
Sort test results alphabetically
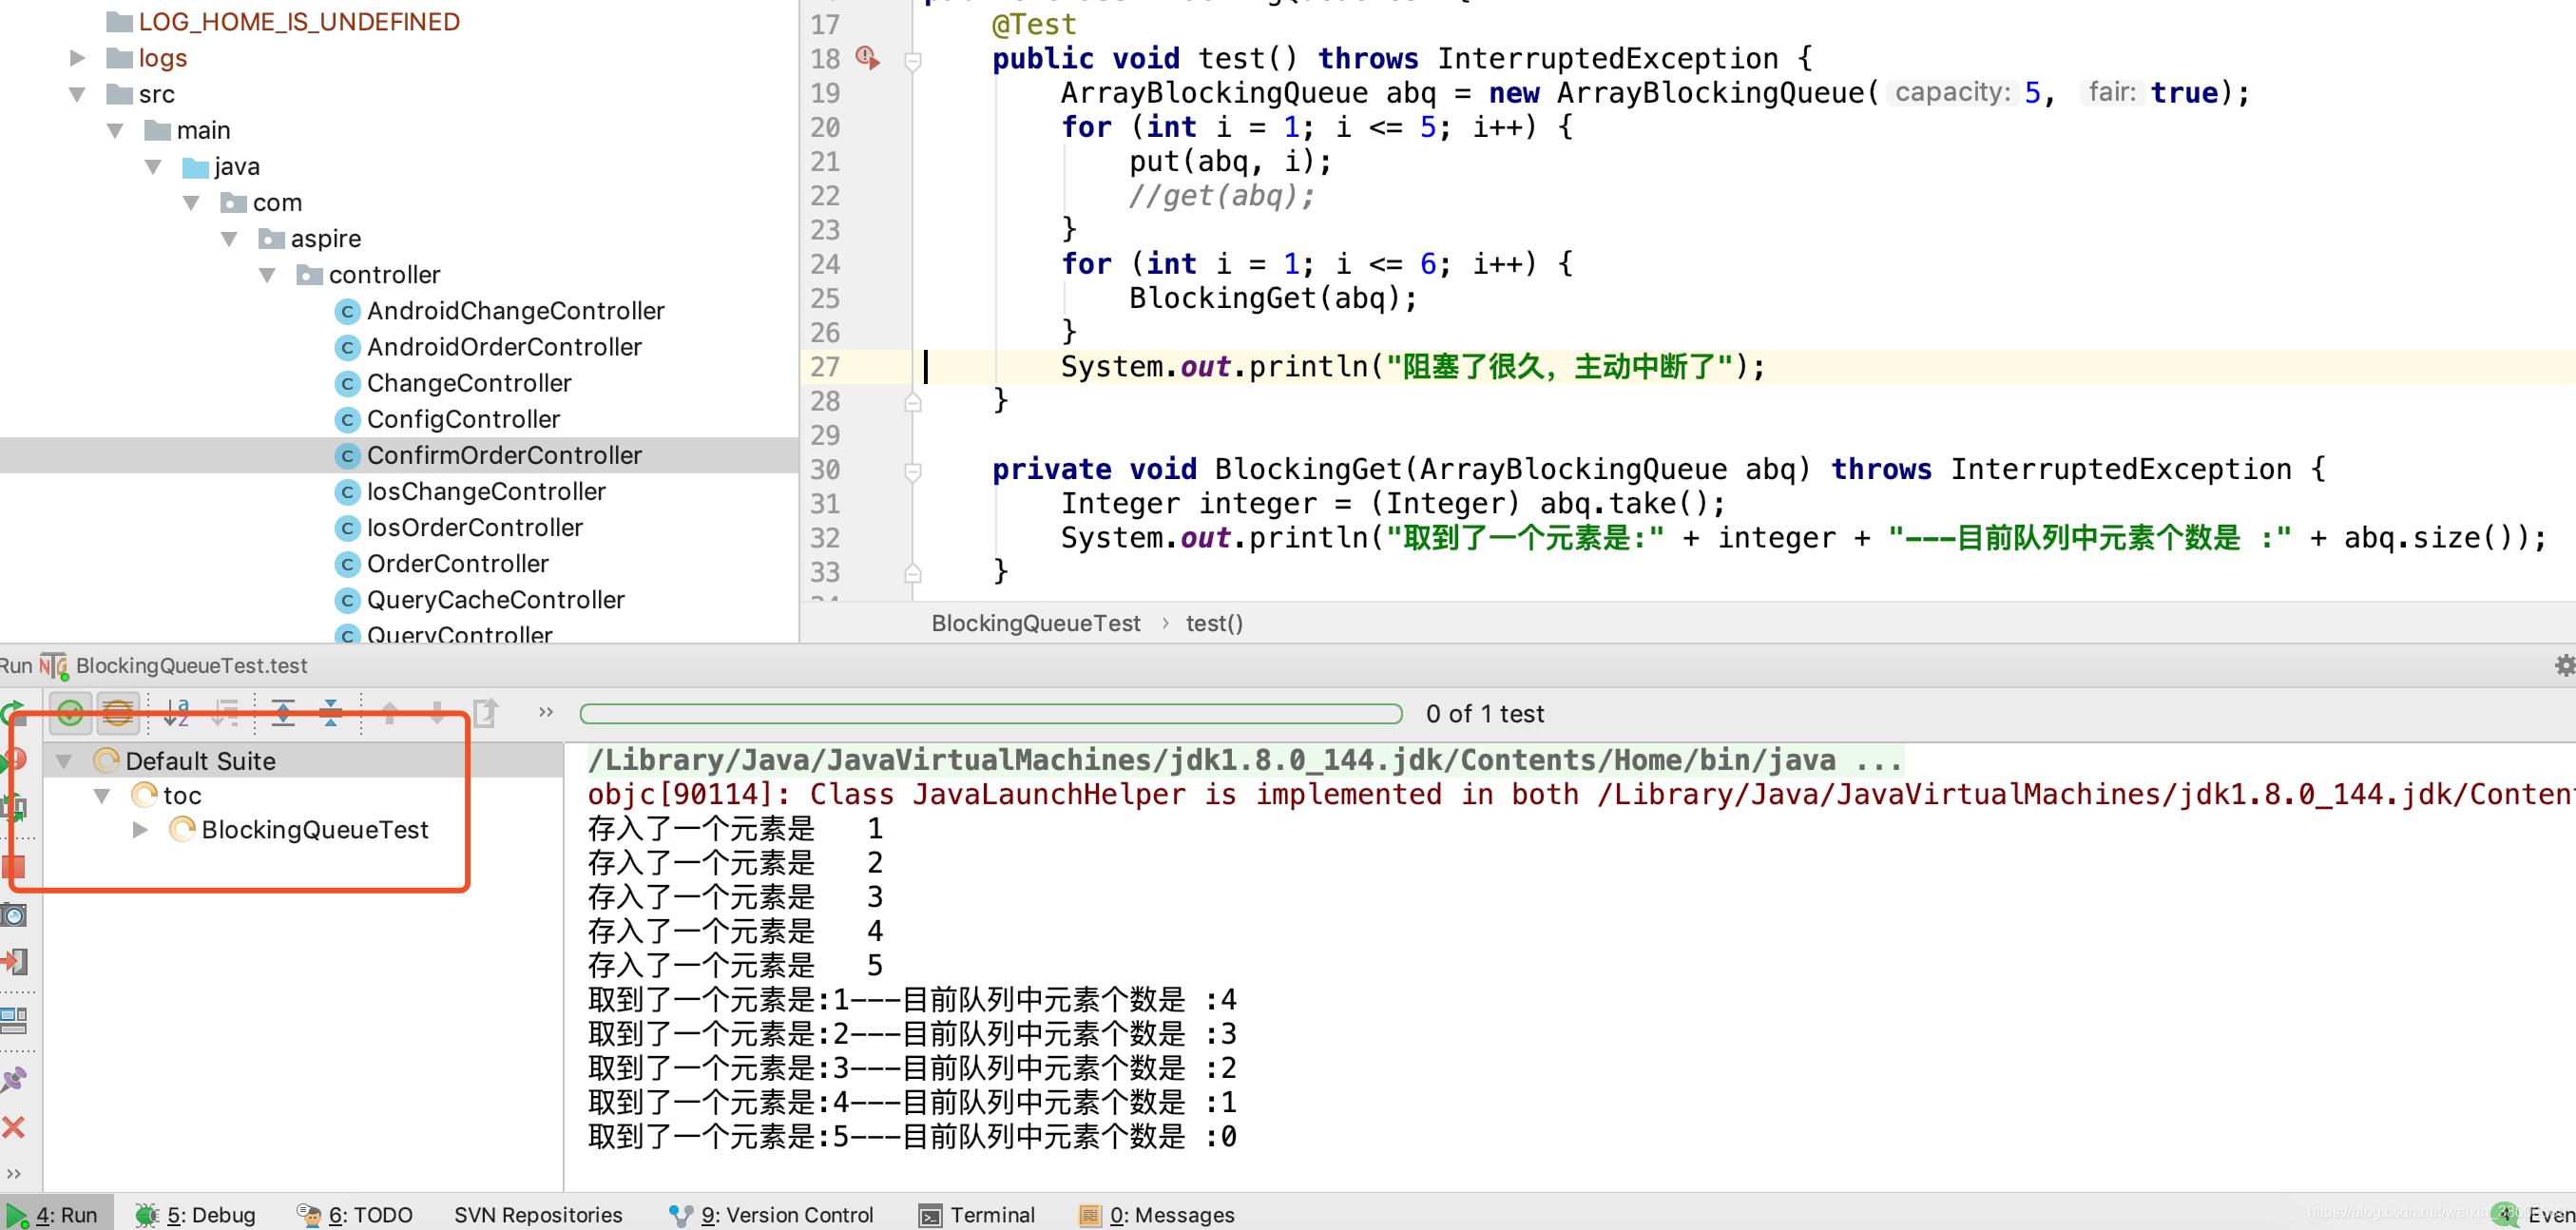coord(176,713)
